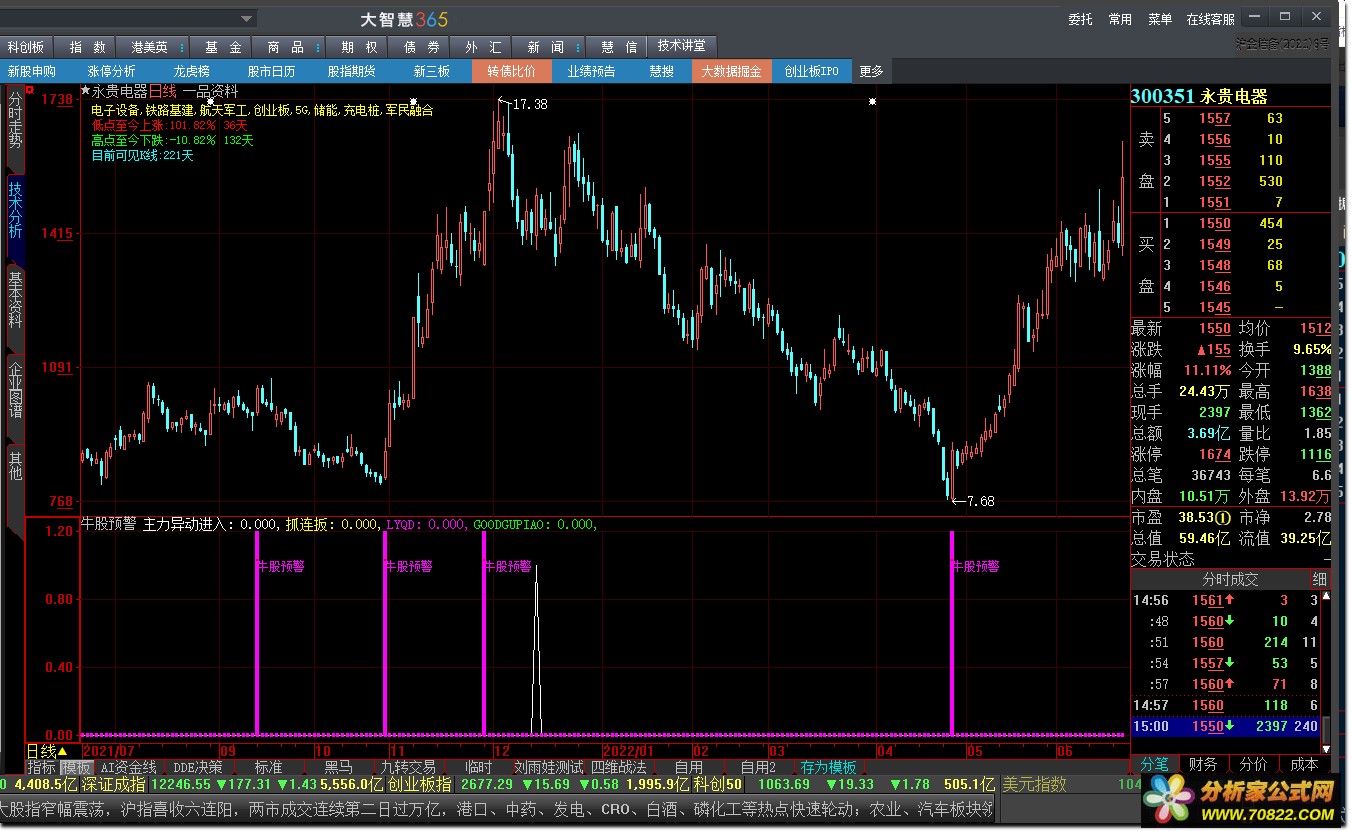Screen dimensions: 1351x831
Task: Open the 科创板 market button
Action: [26, 47]
